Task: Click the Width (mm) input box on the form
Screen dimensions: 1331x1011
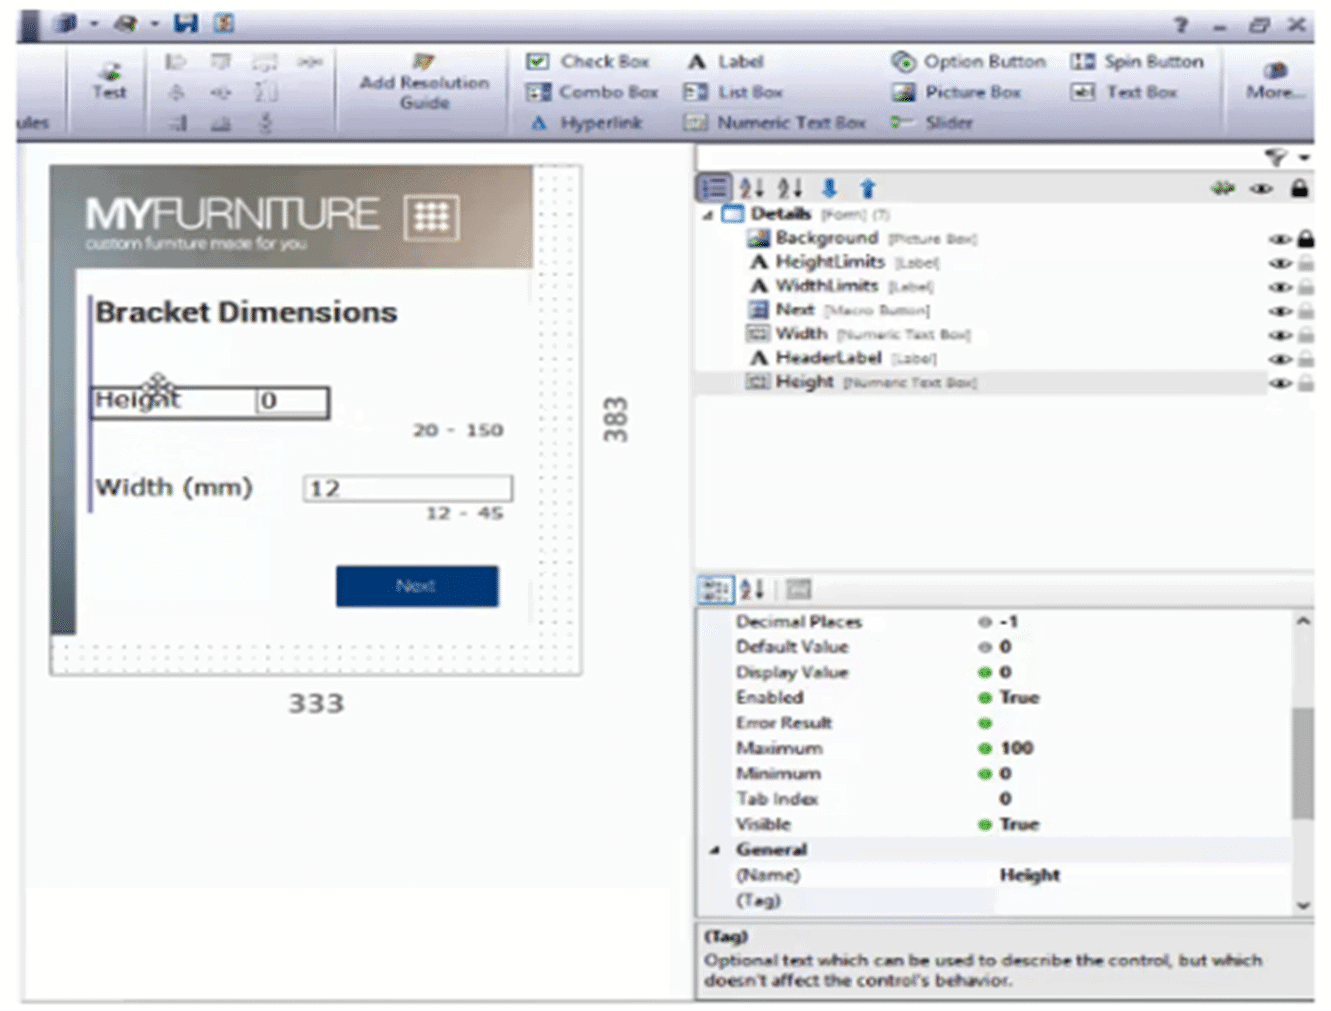Action: tap(408, 488)
